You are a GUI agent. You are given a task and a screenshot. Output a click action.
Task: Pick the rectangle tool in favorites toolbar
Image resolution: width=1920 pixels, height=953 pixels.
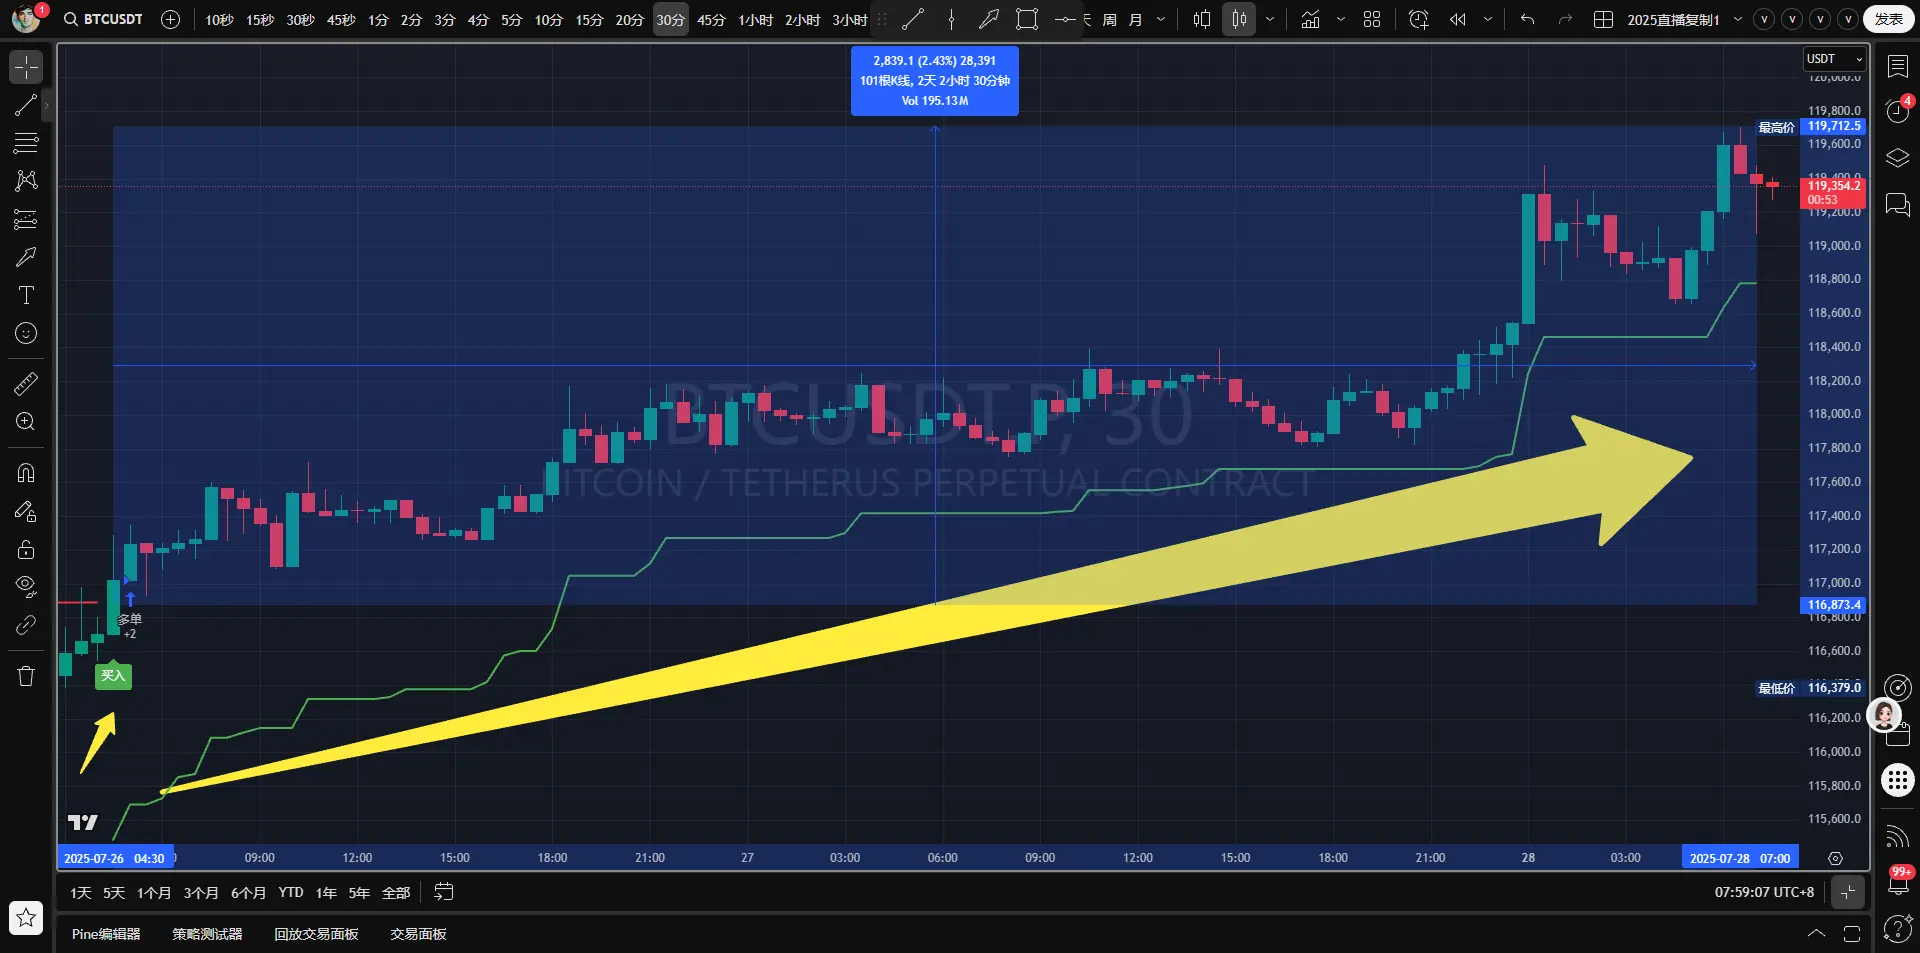pos(1026,19)
